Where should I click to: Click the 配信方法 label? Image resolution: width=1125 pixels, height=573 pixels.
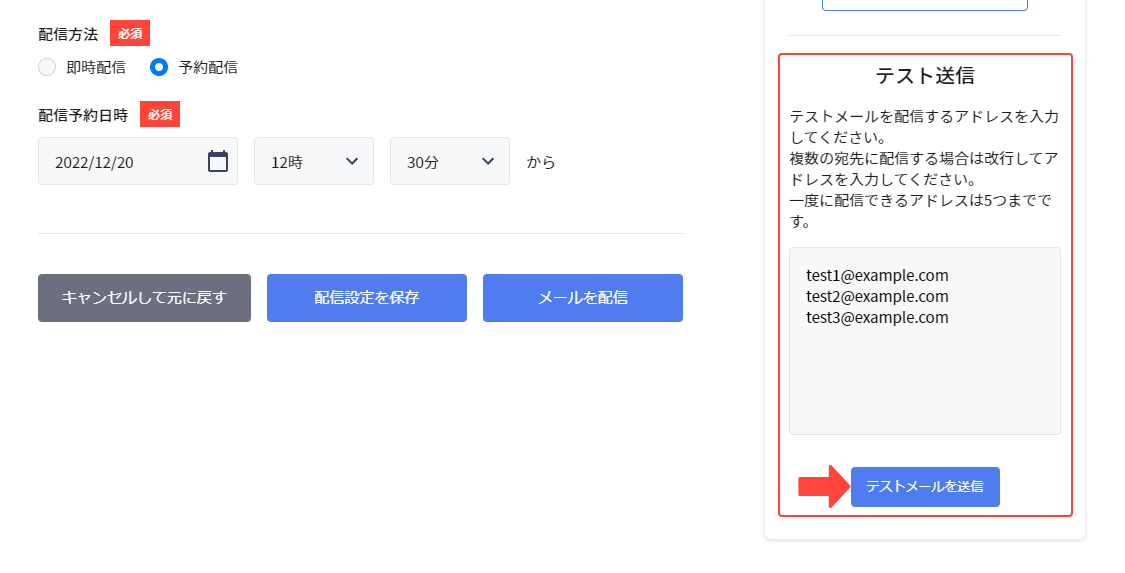pos(68,34)
